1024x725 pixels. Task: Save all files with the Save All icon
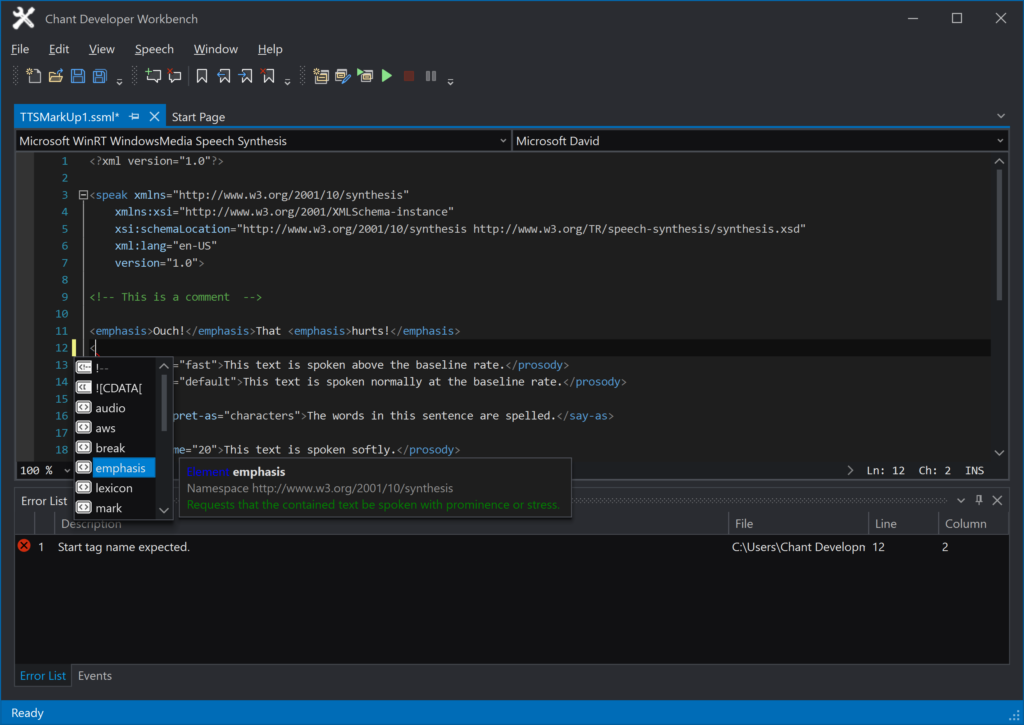(x=99, y=76)
